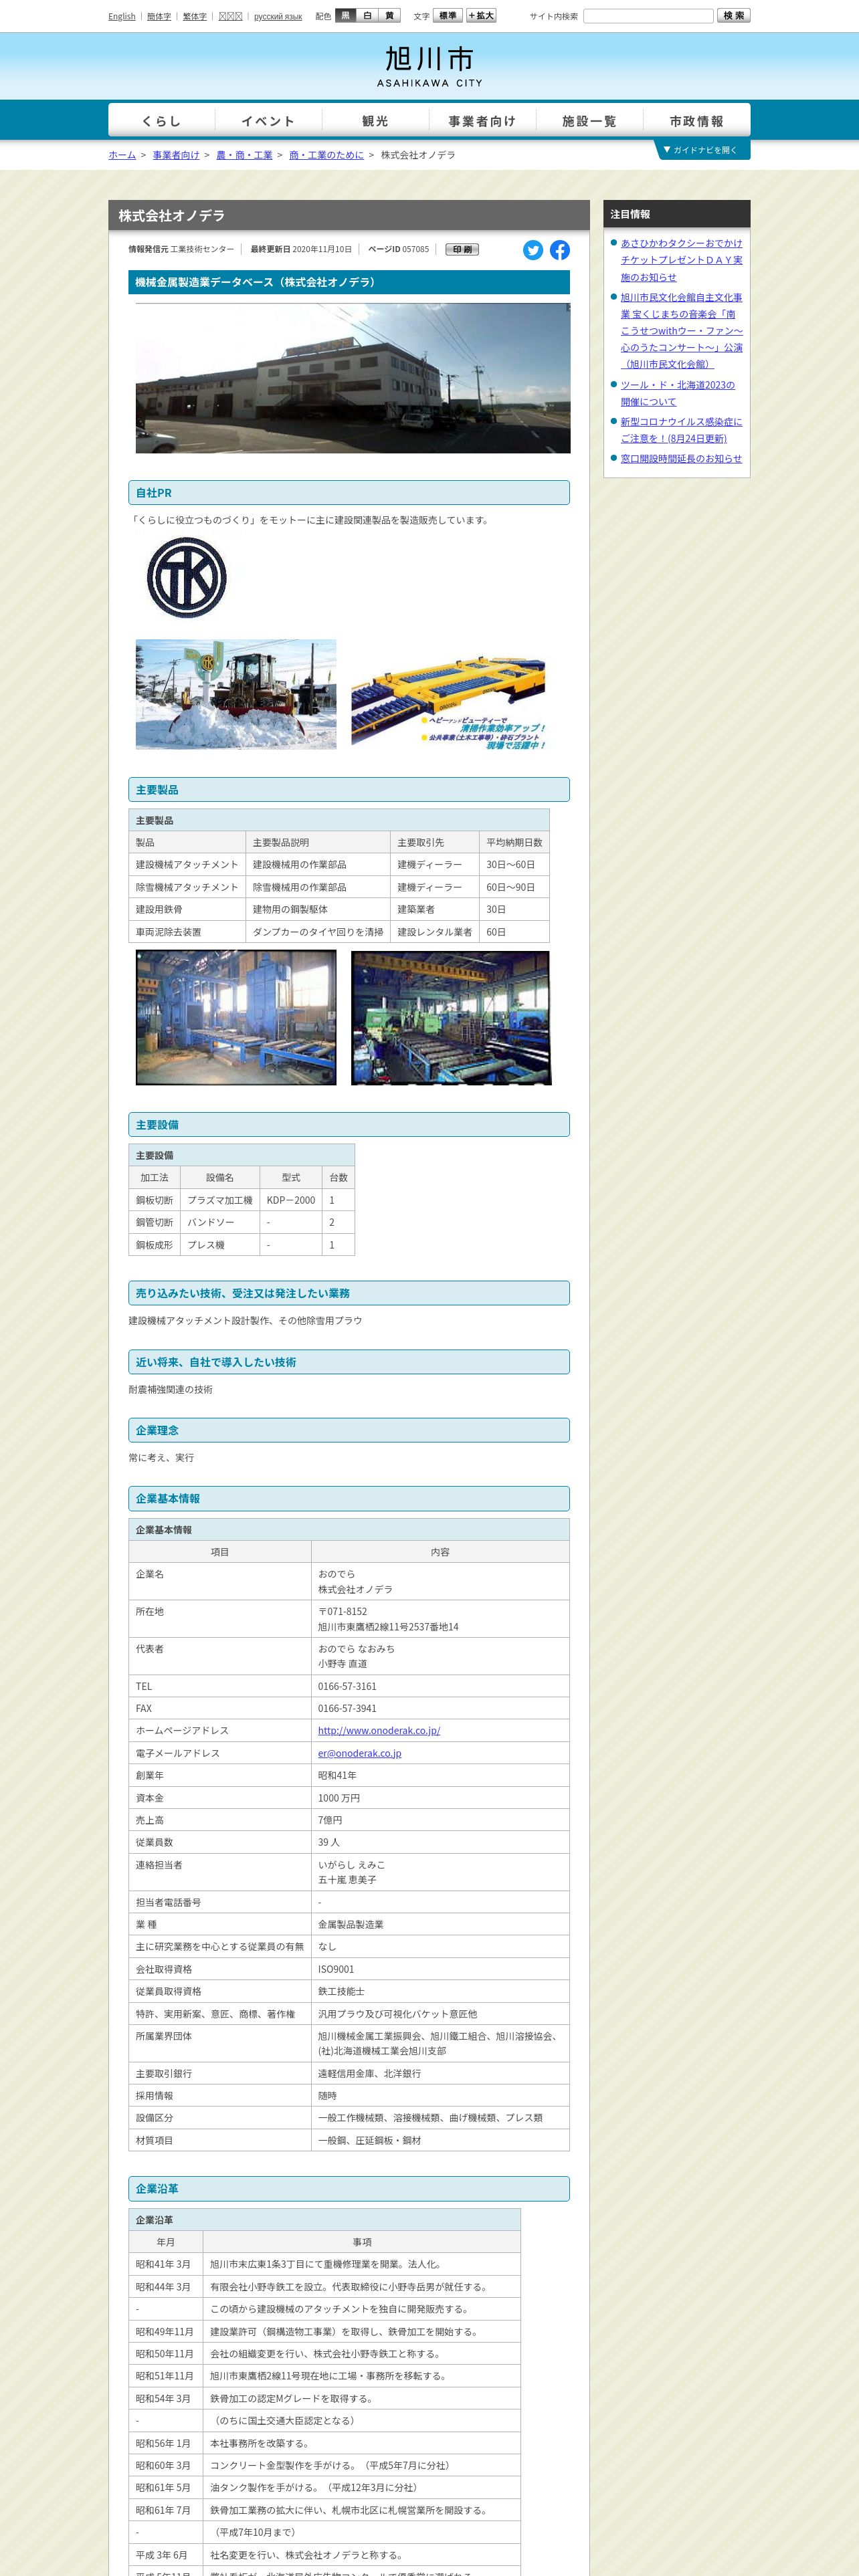Click the site search input field
Screen dimensions: 859x2576
(648, 16)
